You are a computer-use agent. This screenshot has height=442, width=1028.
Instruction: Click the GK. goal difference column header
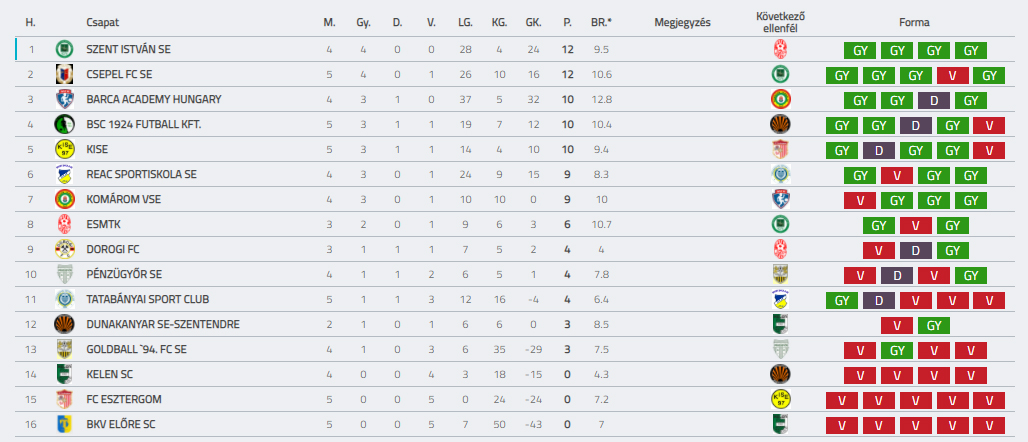(533, 22)
